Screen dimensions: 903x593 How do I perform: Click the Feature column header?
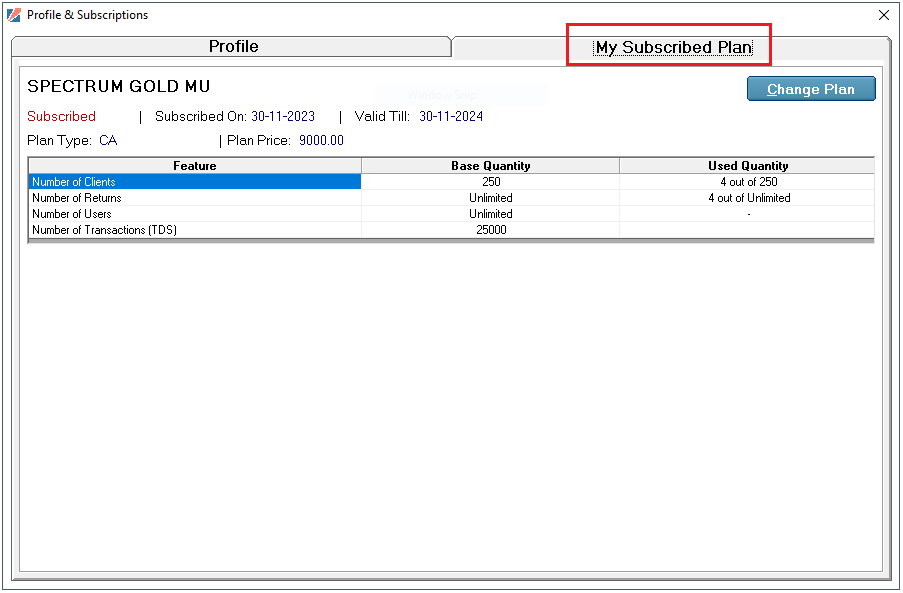pos(195,166)
